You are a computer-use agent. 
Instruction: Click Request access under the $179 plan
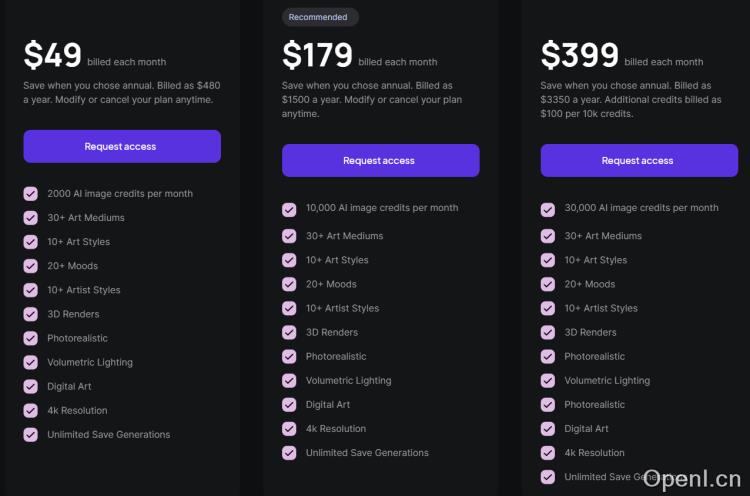pos(380,160)
